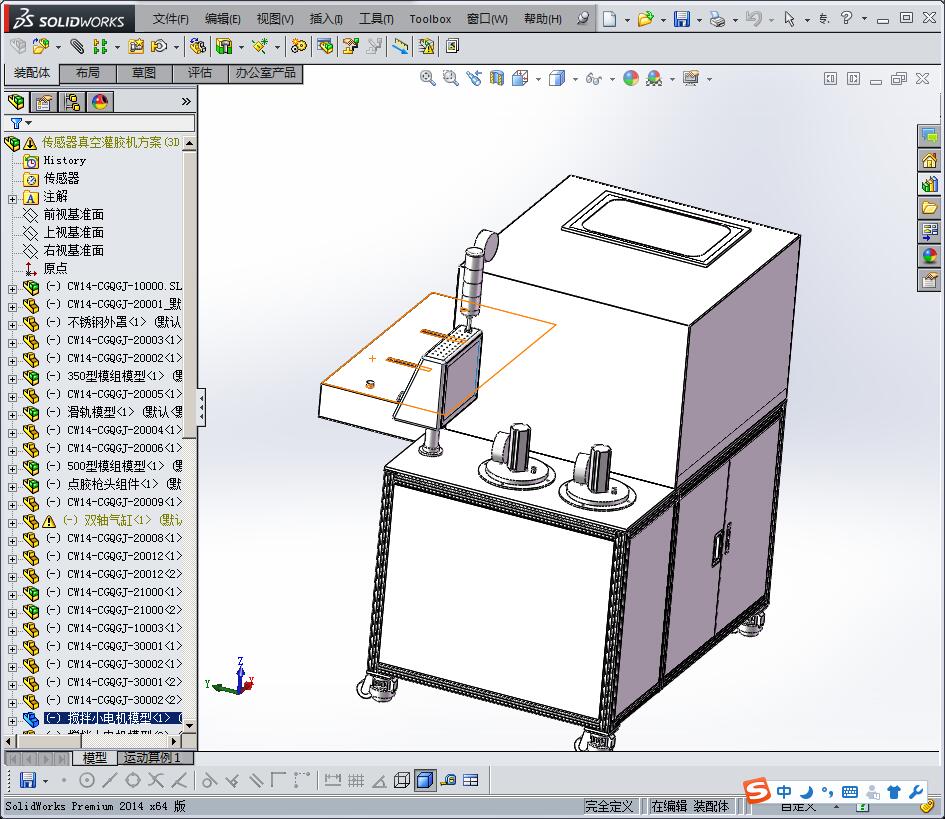Click the feature tree scroll-up arrow

[x=189, y=143]
